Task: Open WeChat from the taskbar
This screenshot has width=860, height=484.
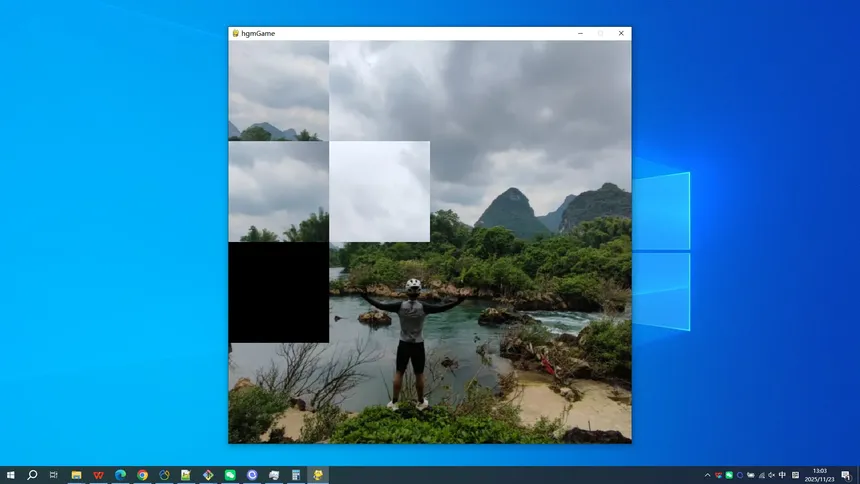Action: pos(230,475)
